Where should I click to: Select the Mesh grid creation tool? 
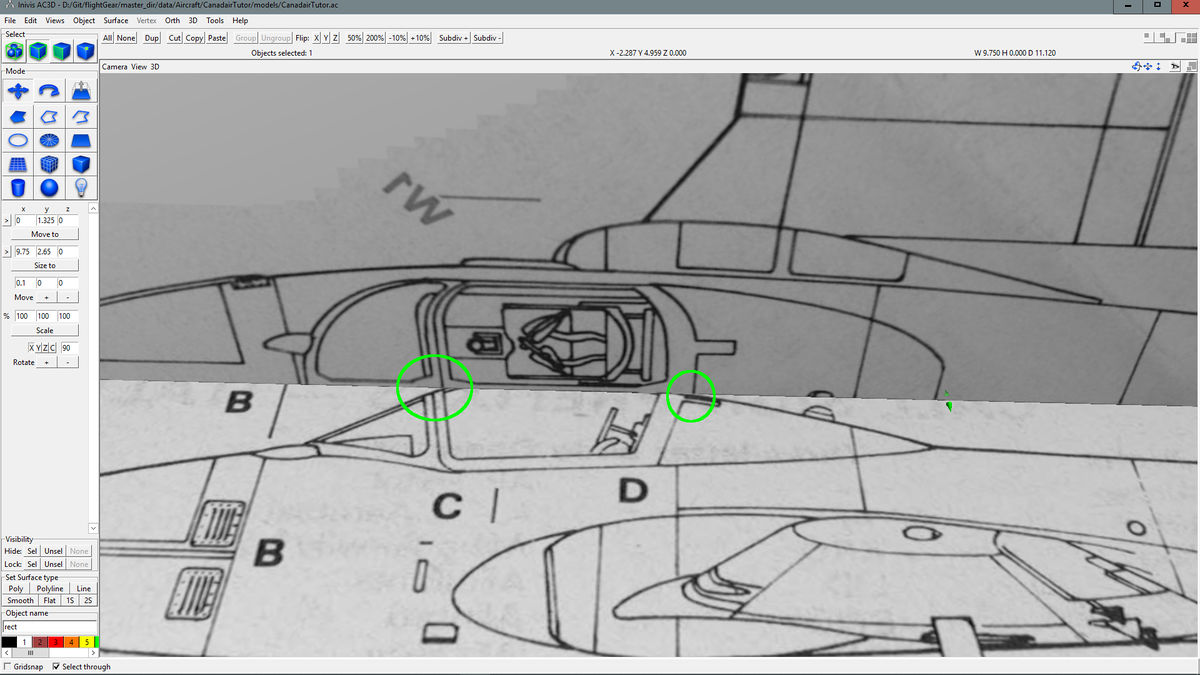click(20, 165)
